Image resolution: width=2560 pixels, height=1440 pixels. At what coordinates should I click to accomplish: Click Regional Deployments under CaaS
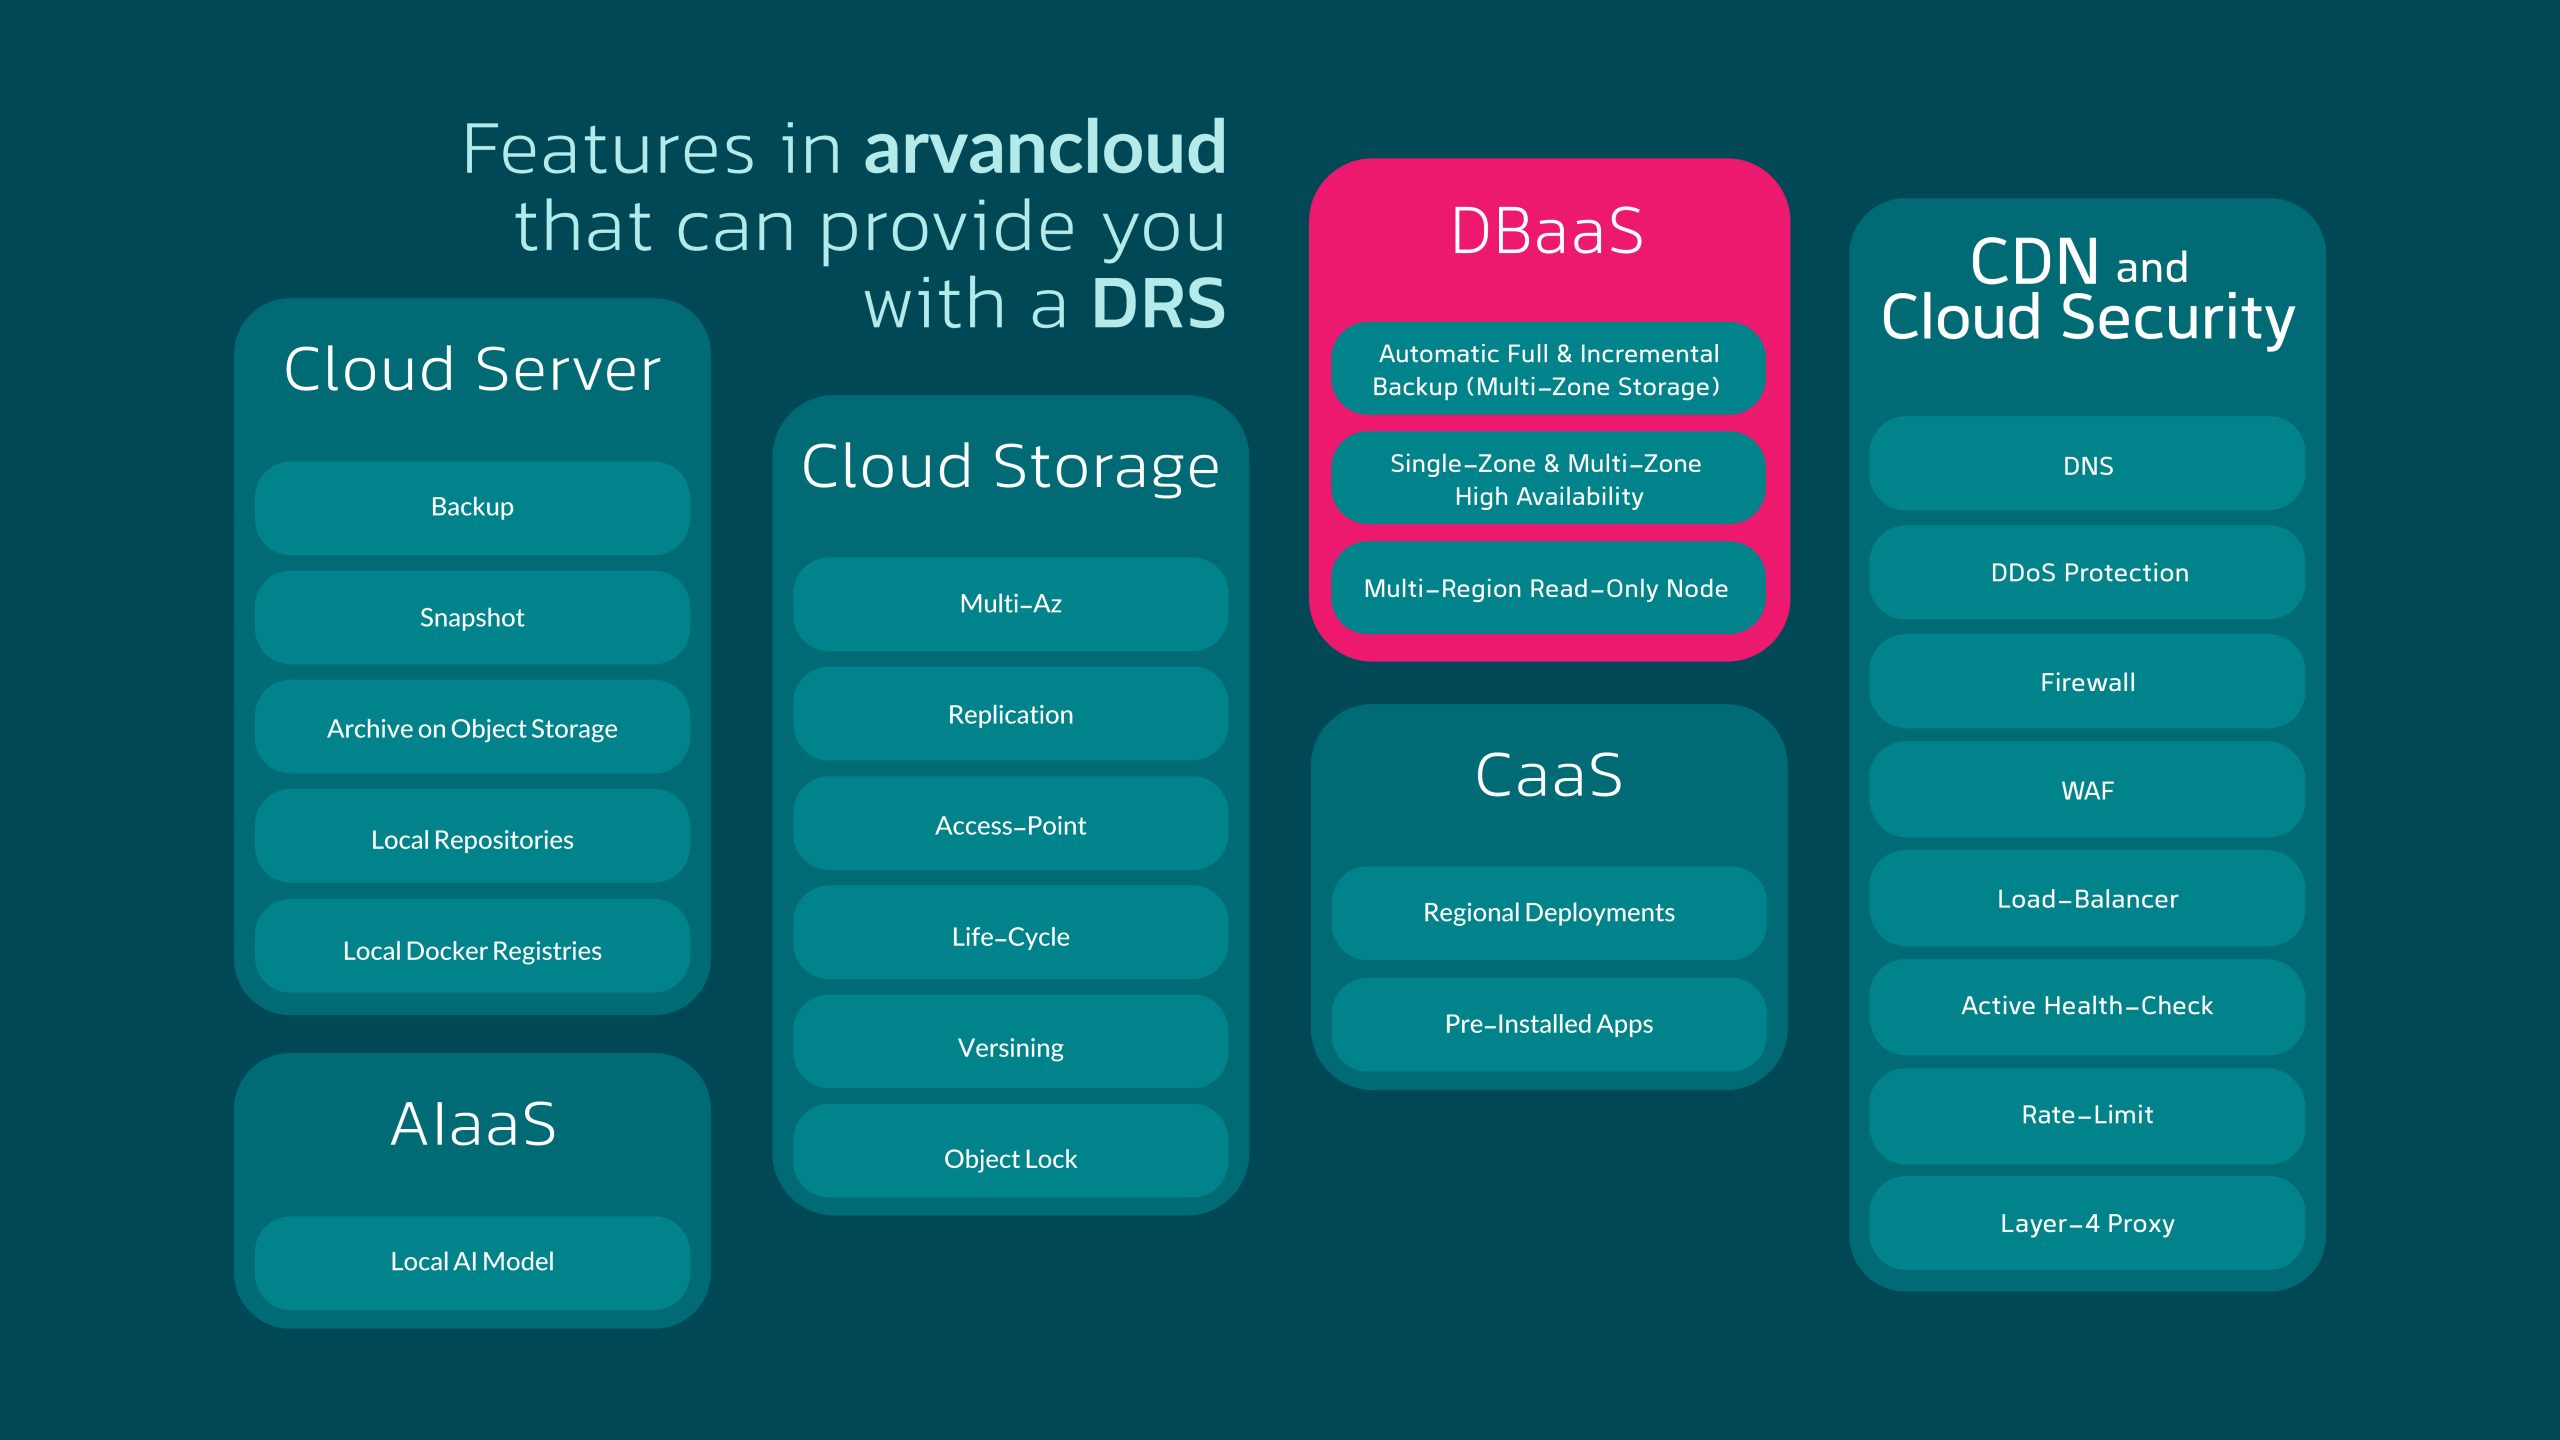1548,912
